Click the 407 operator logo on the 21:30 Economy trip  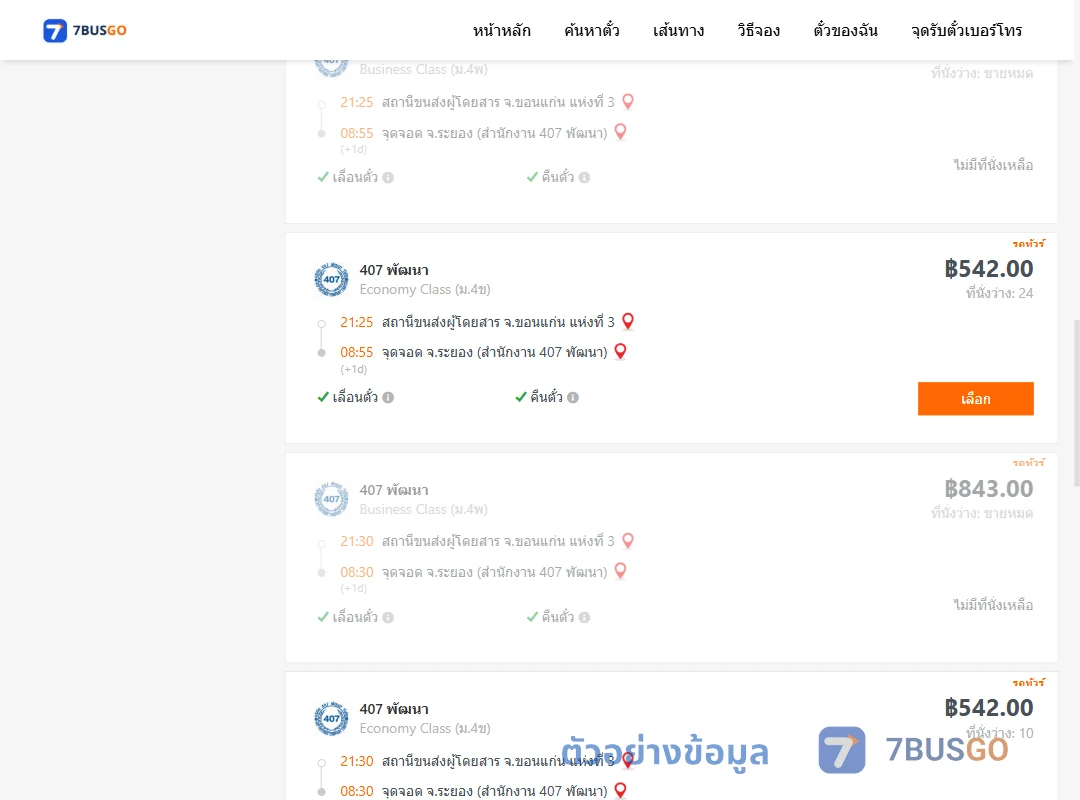click(331, 719)
